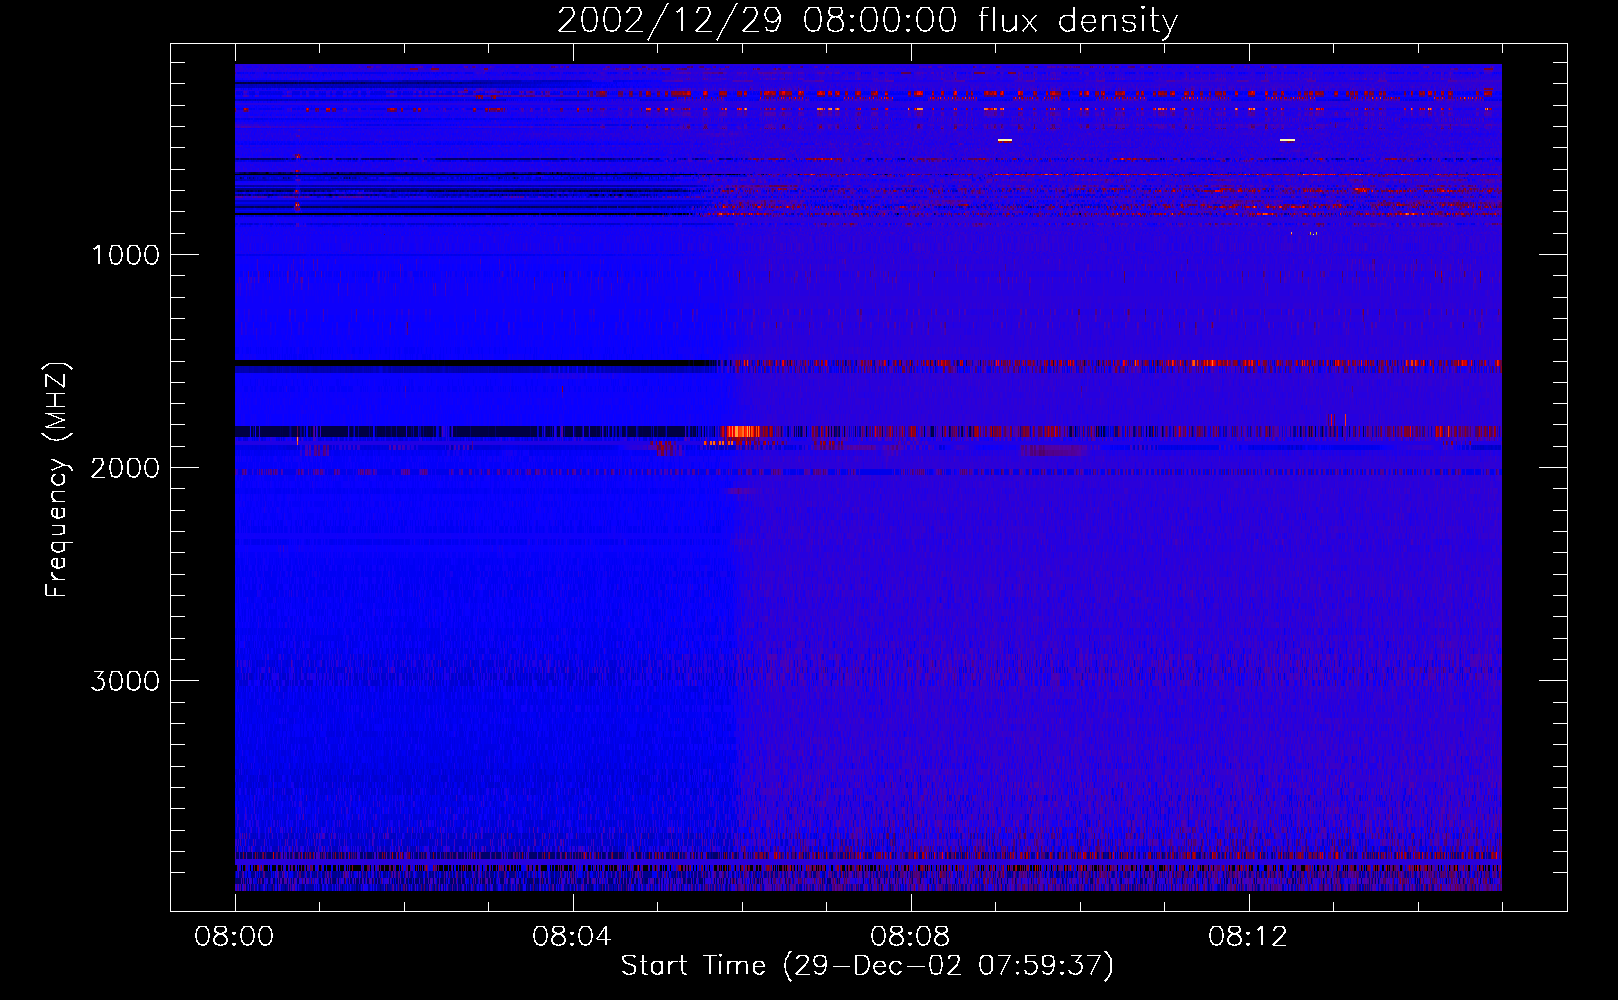Click the second white dash marker near 08:12
The image size is (1618, 1000).
coord(1287,140)
